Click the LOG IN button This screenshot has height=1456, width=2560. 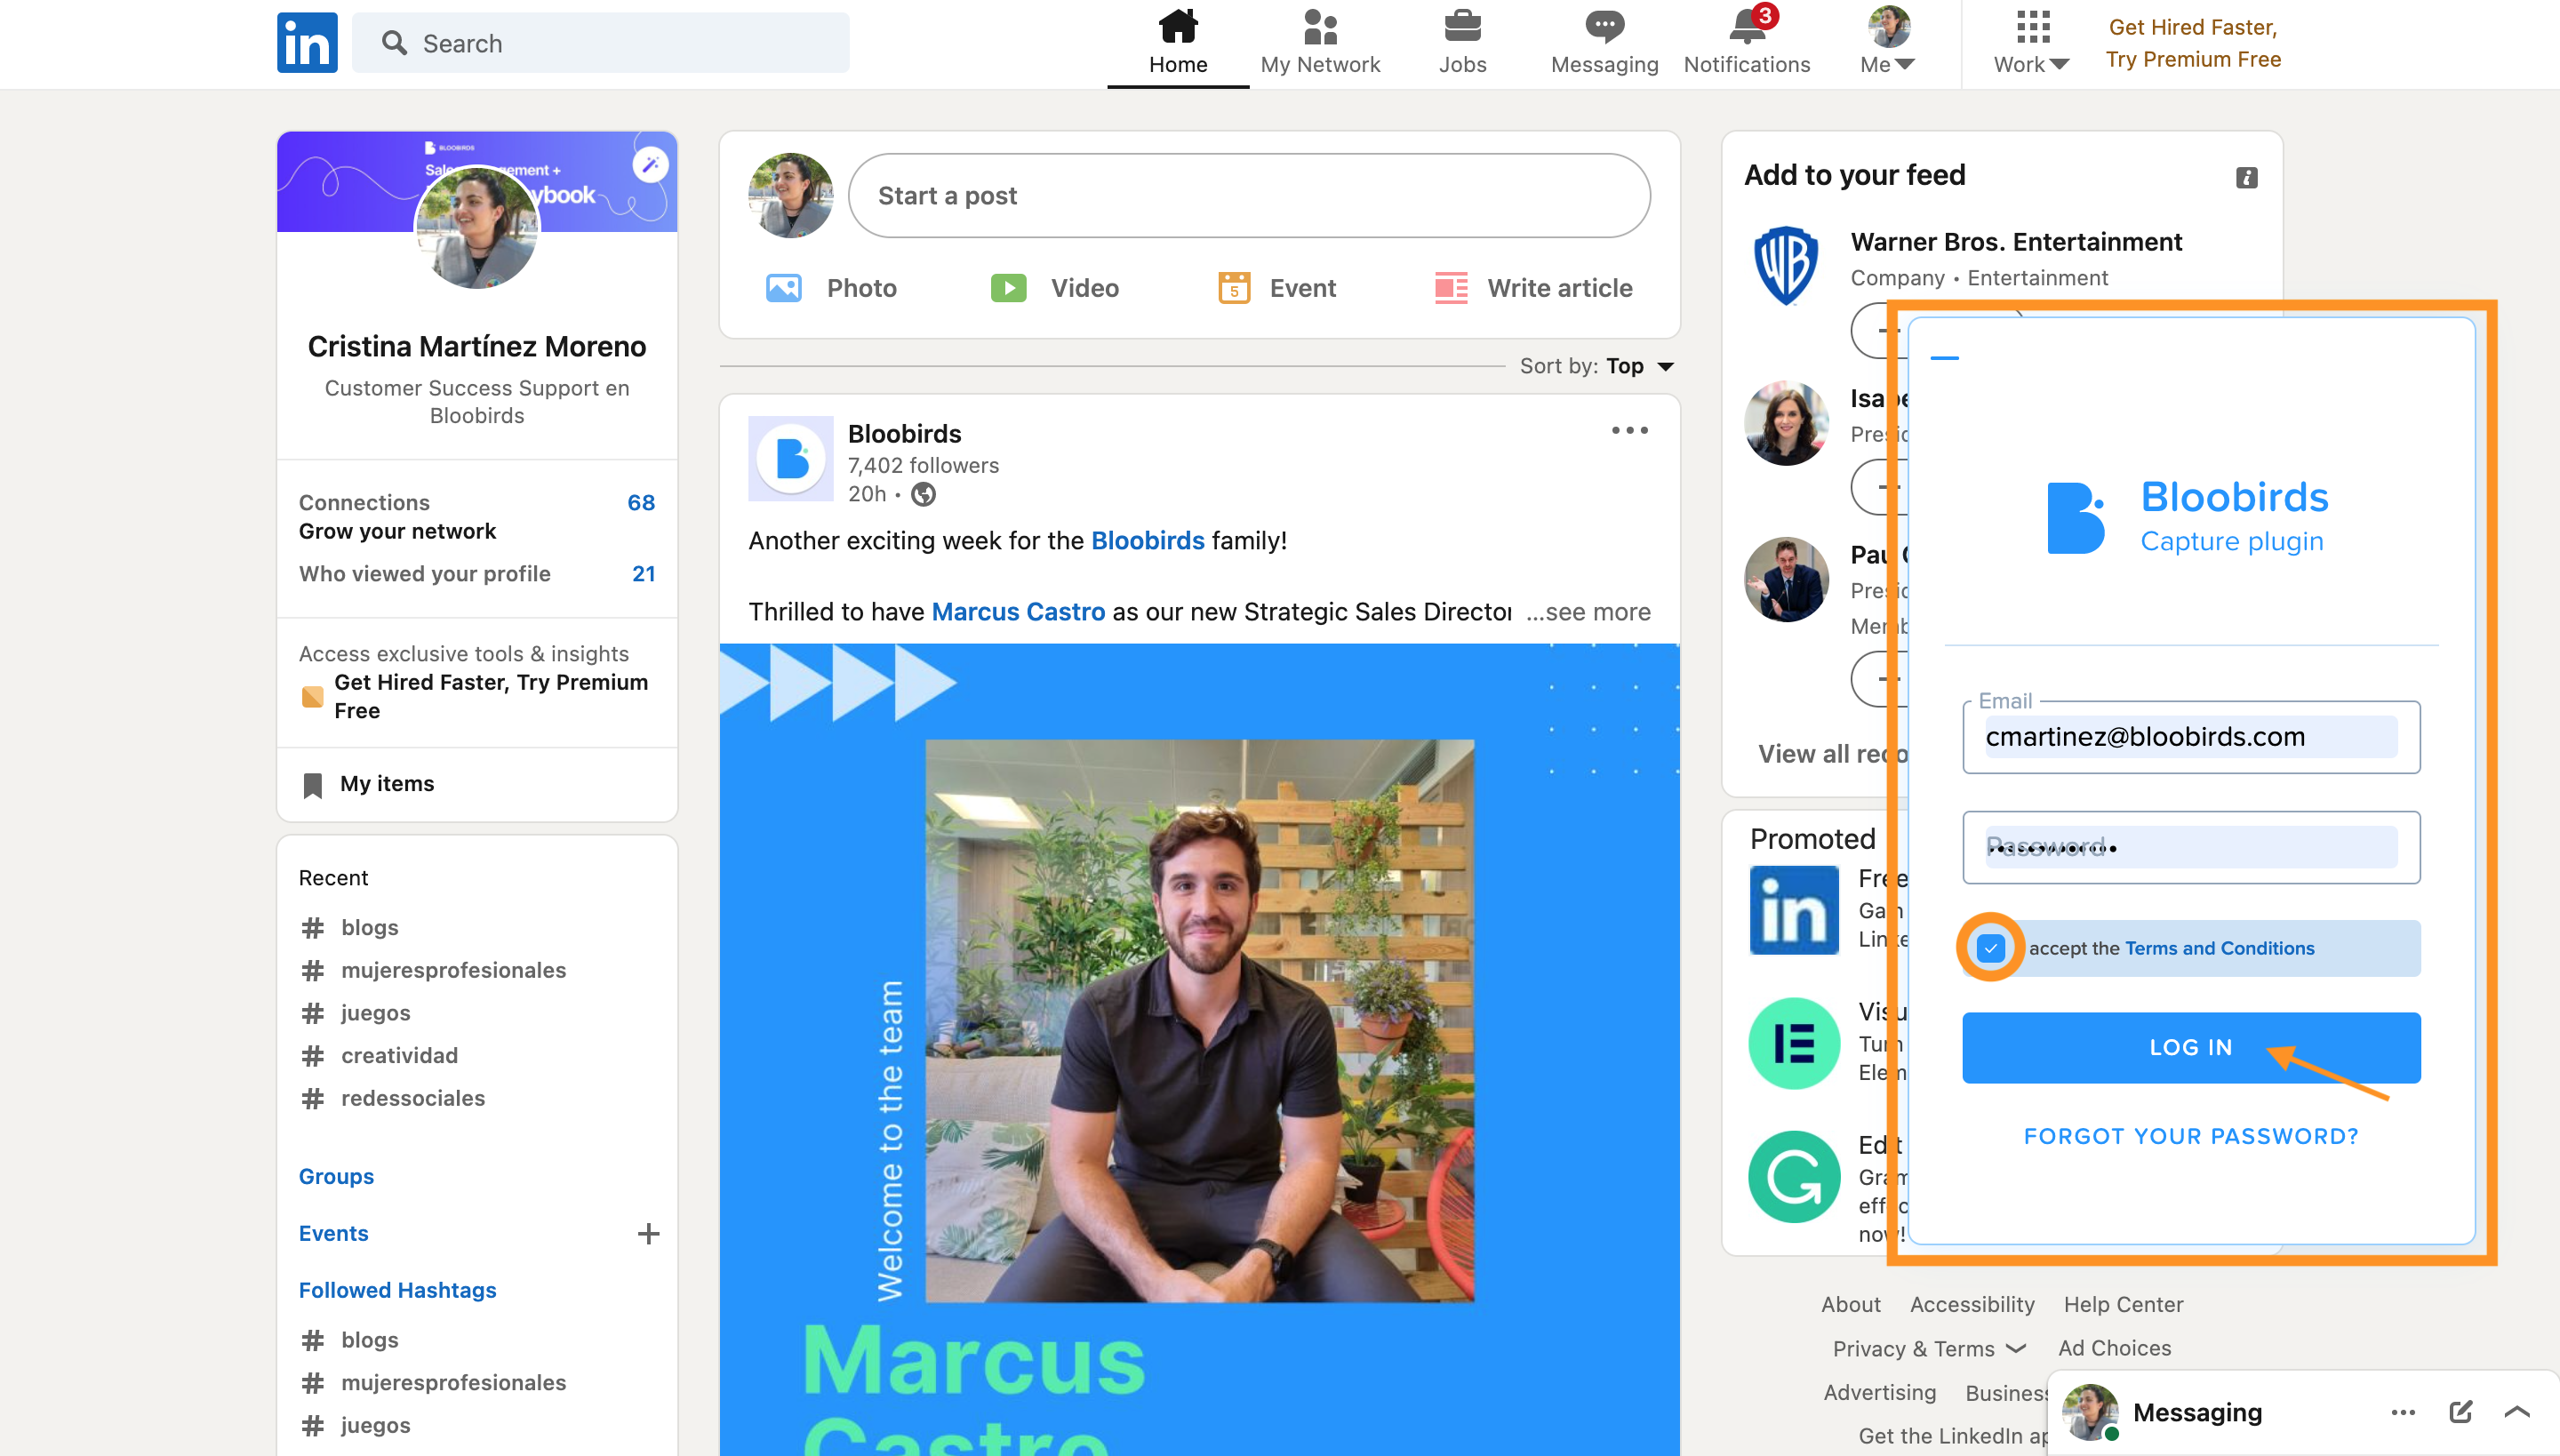(x=2190, y=1048)
